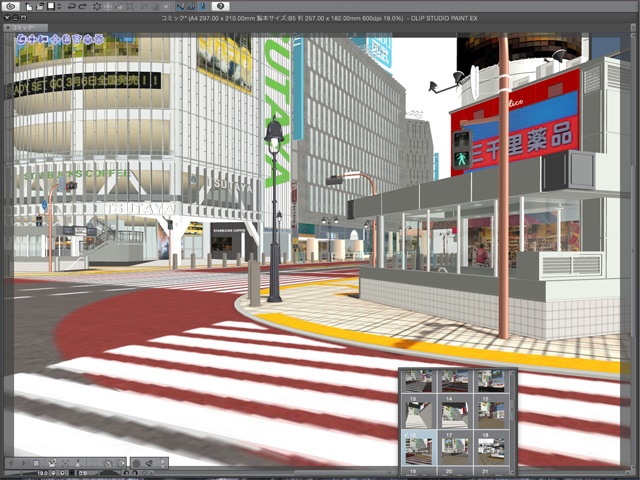Open the help question mark button
Viewport: 640px width, 480px height.
click(220, 6)
